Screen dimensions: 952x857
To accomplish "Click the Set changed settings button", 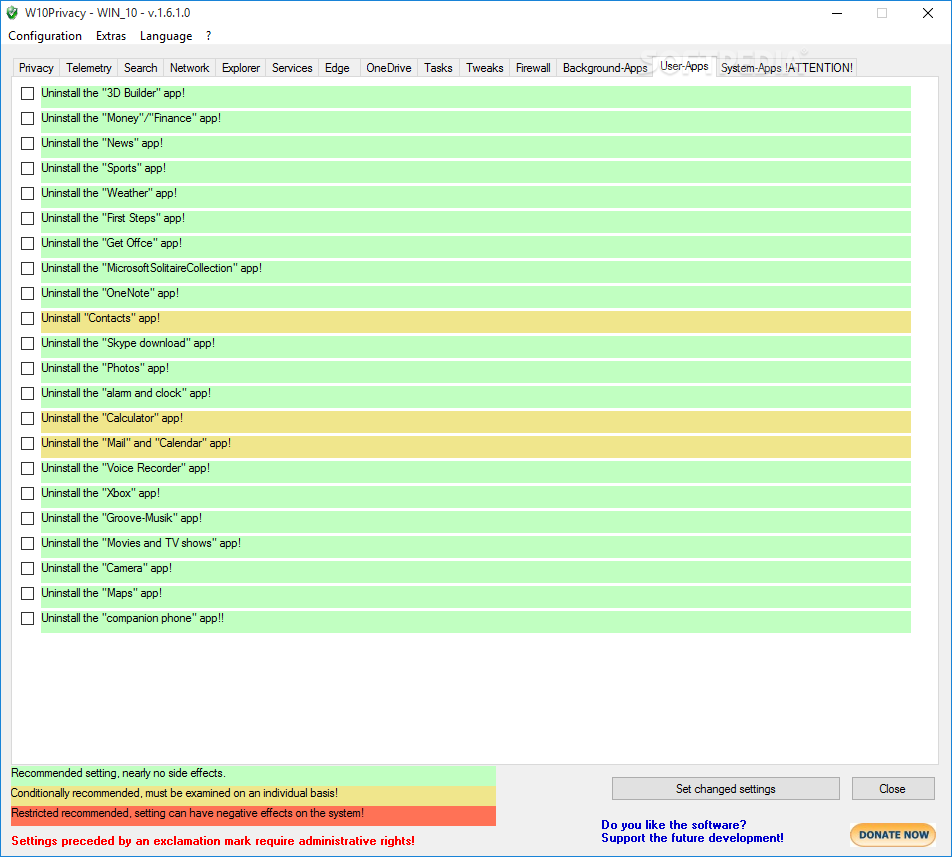I will [x=726, y=788].
